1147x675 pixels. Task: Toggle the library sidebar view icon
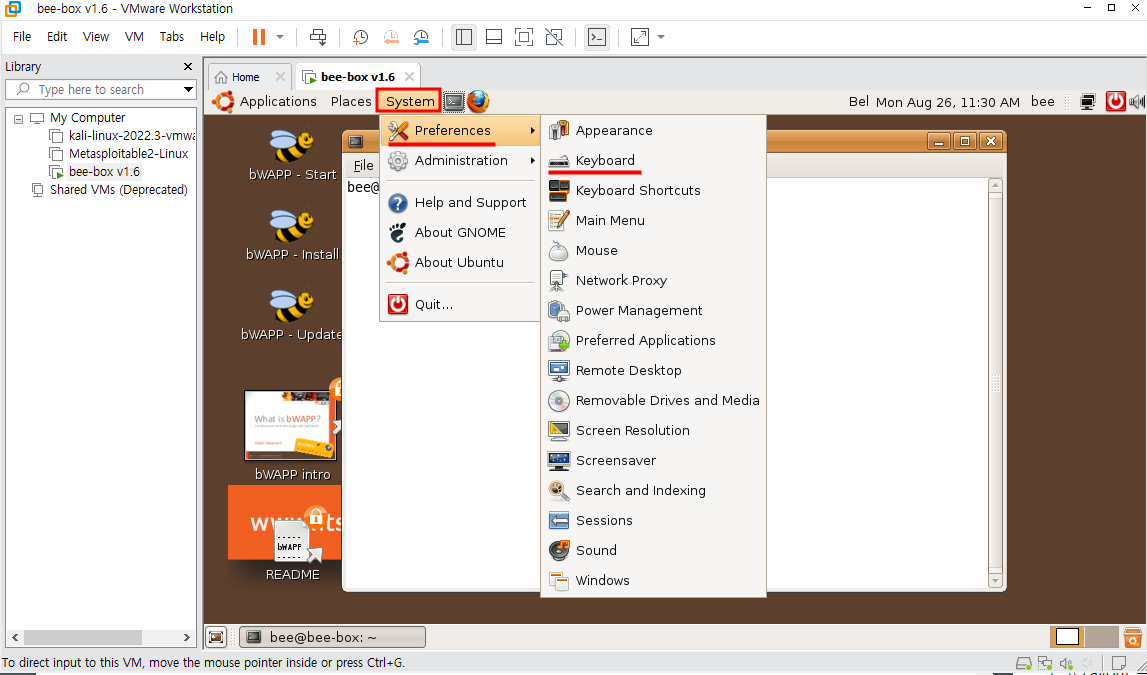[464, 37]
